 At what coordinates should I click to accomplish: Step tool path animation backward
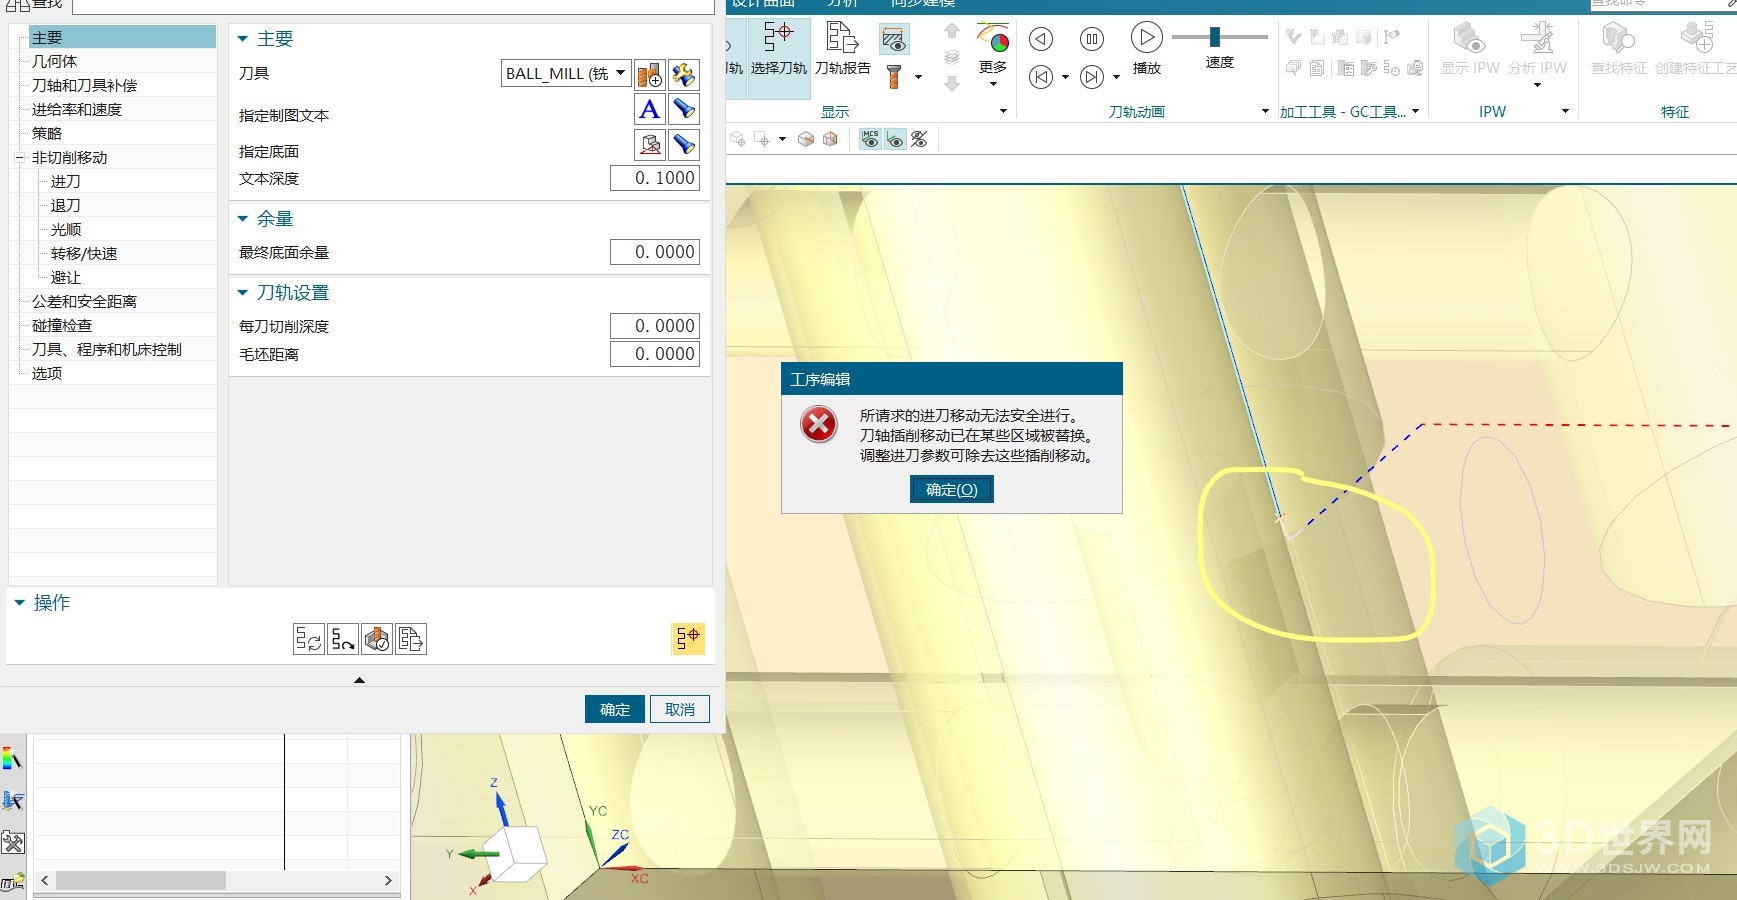(1041, 39)
